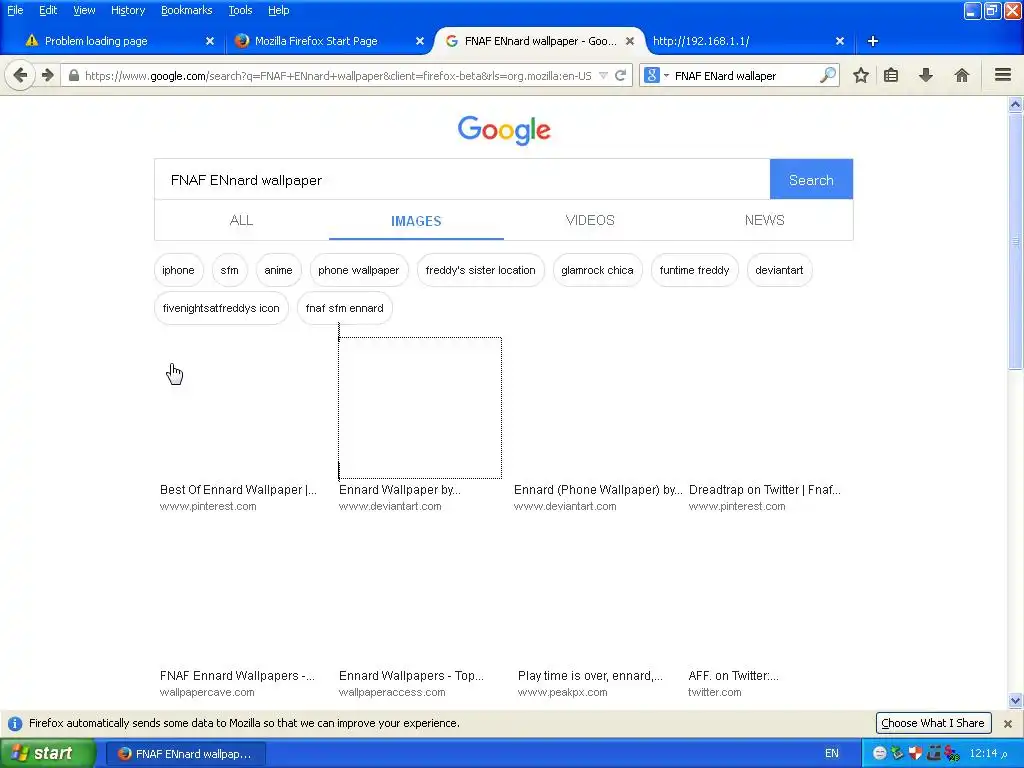The height and width of the screenshot is (768, 1024).
Task: Click the blue Search button
Action: click(x=811, y=180)
